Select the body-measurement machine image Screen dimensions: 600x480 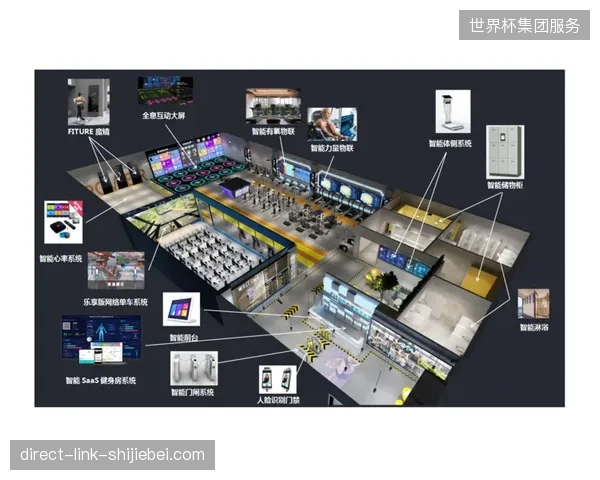(453, 111)
